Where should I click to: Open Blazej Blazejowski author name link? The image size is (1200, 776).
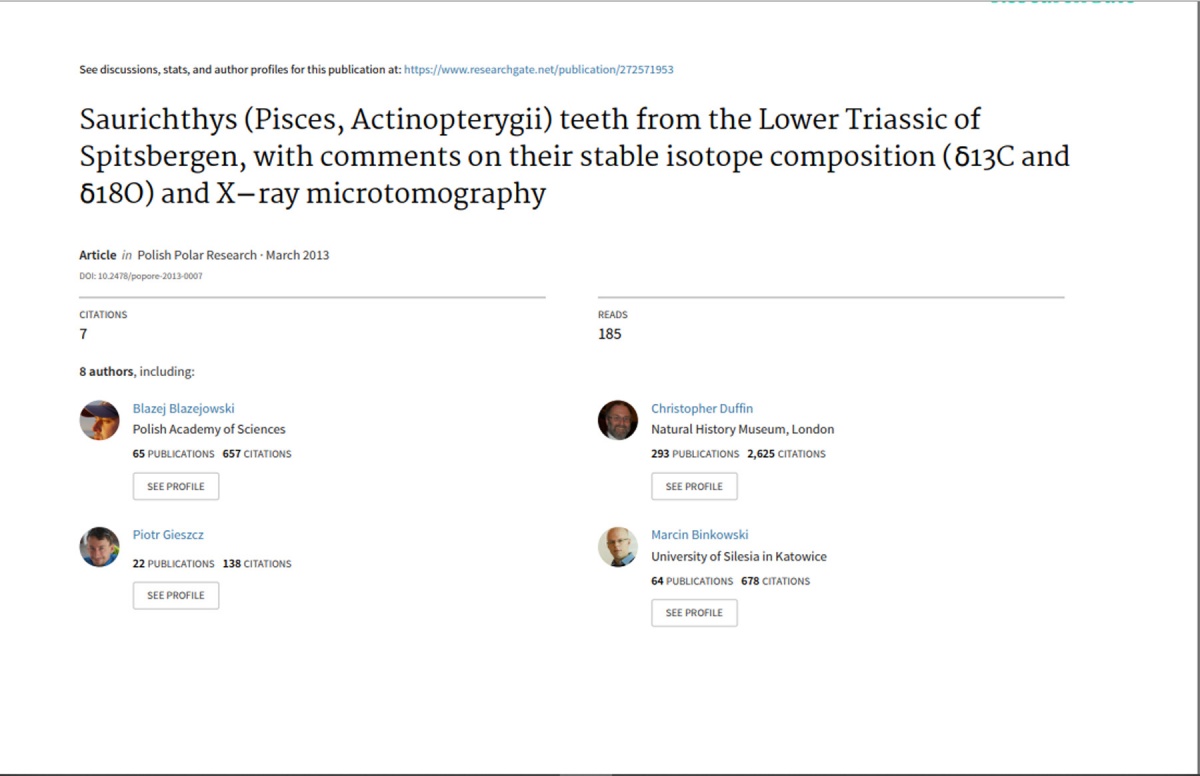coord(184,408)
